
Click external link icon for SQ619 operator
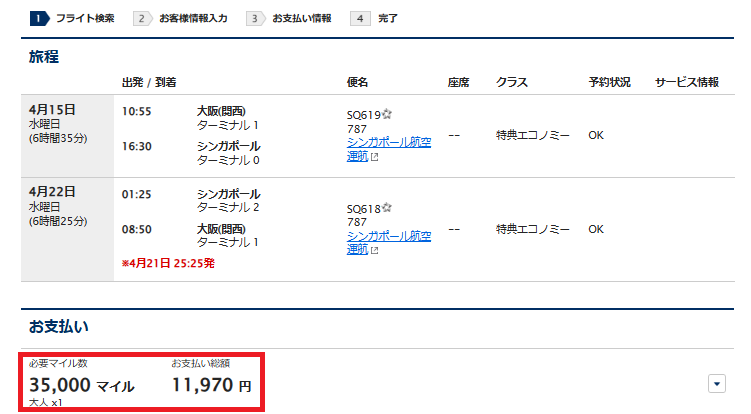pos(374,156)
